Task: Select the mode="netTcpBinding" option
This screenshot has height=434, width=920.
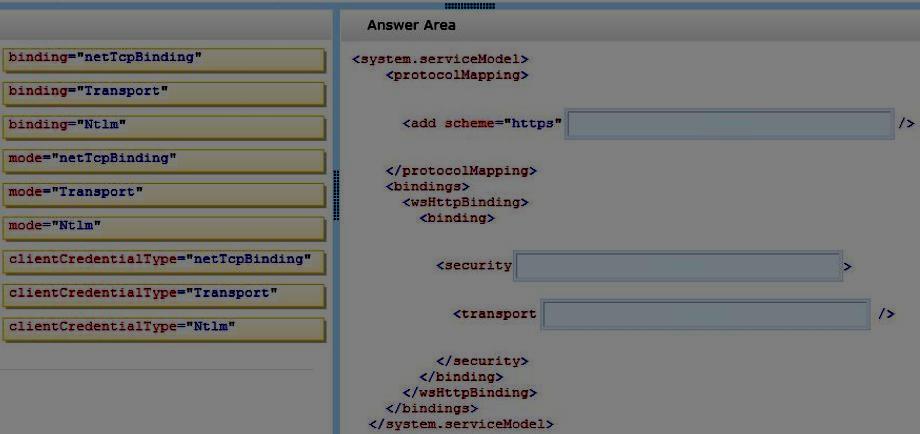Action: coord(163,161)
